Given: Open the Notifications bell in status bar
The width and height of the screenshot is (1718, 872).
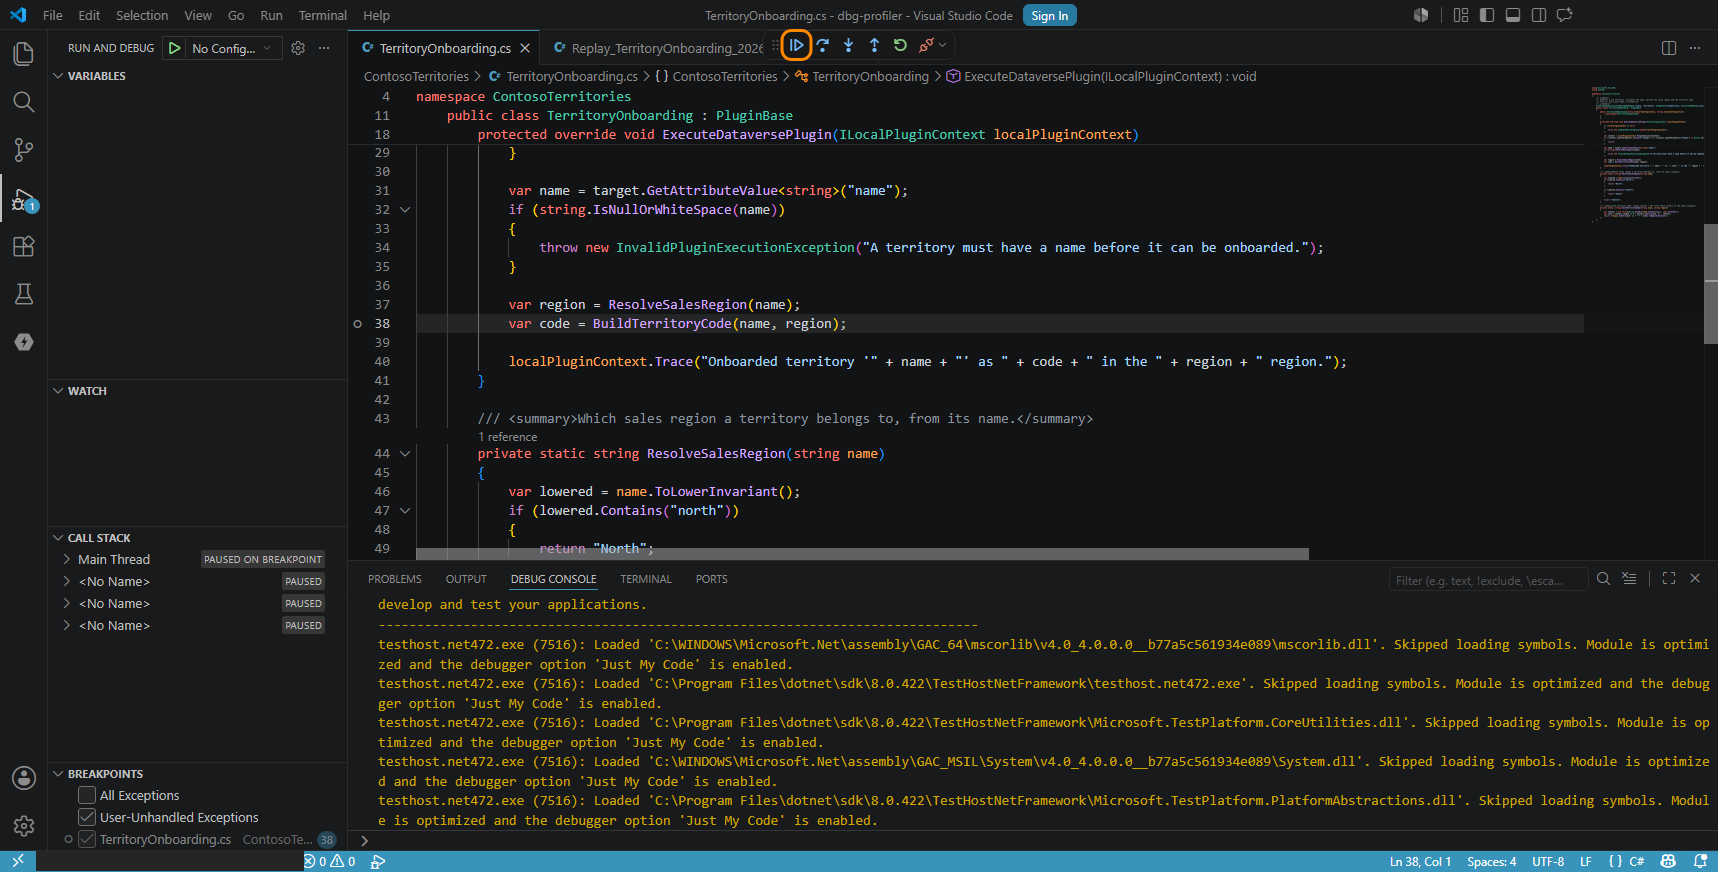Looking at the screenshot, I should tap(1700, 861).
